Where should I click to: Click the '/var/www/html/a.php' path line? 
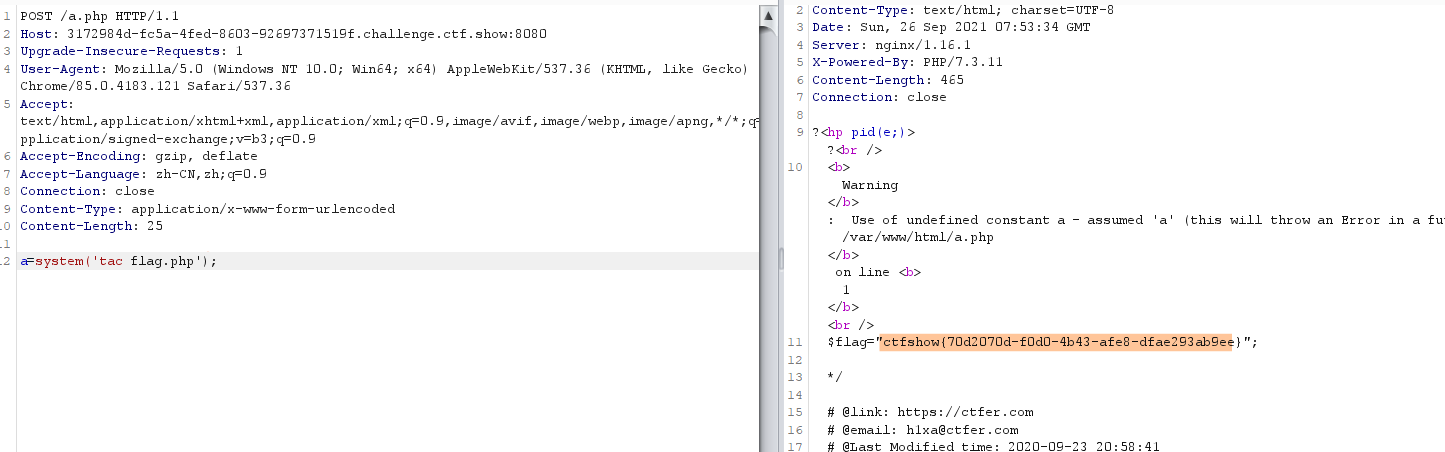[917, 237]
